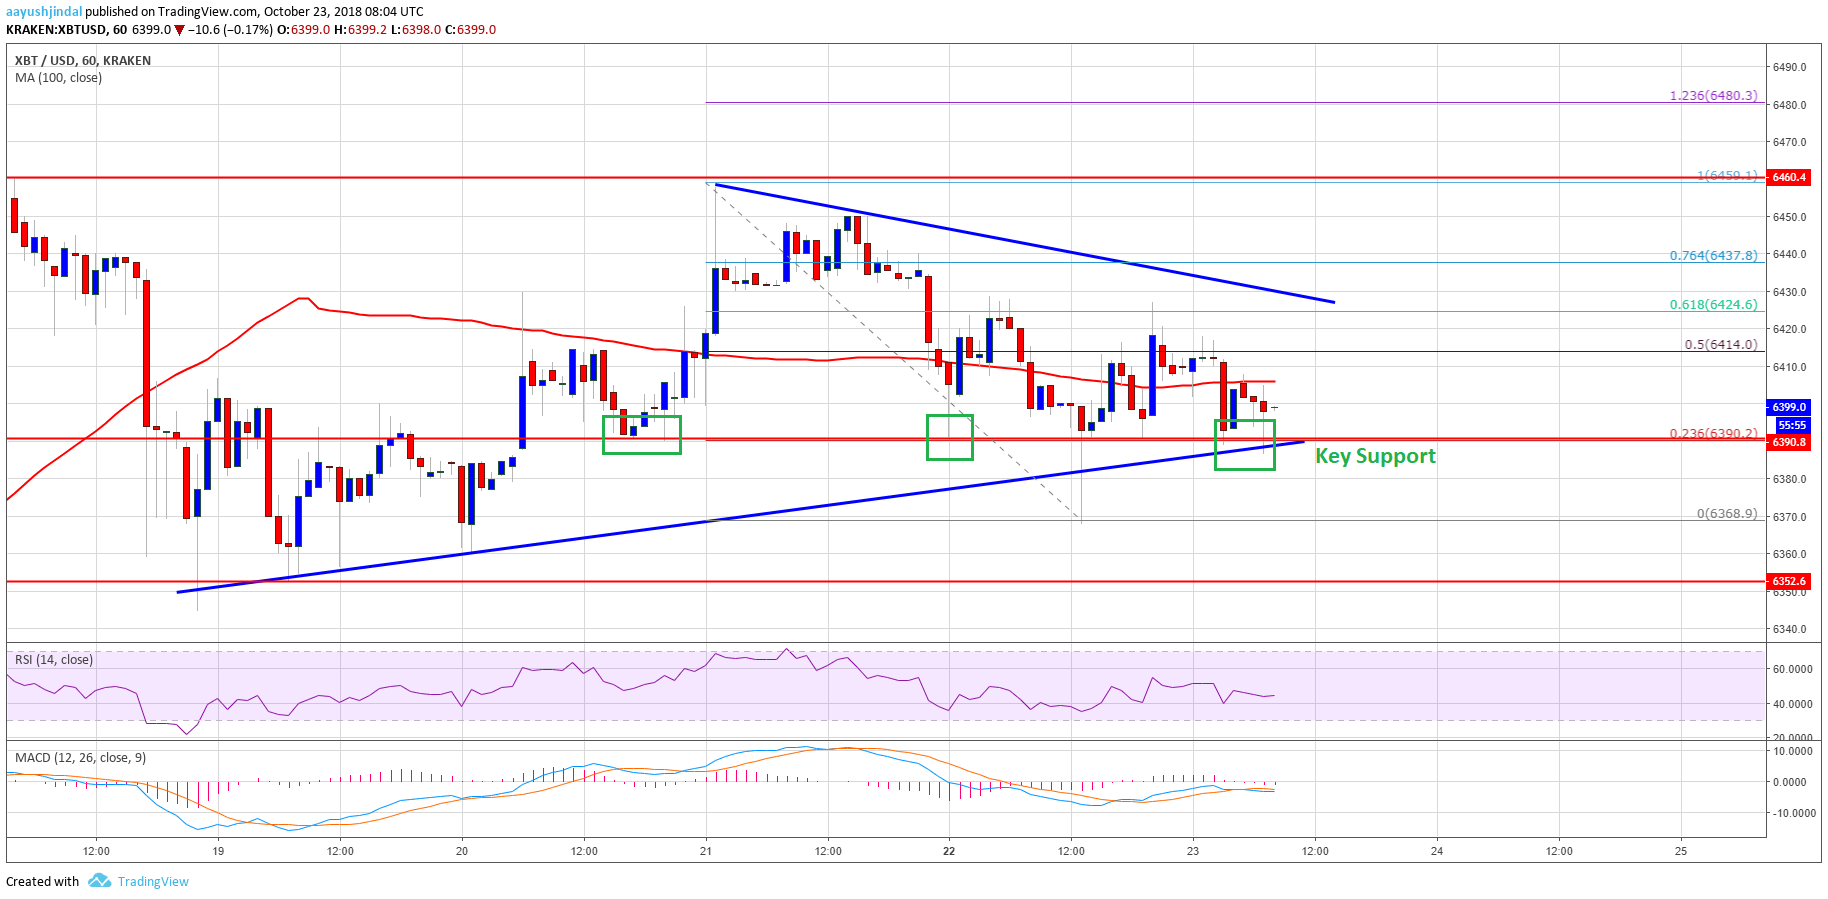Image resolution: width=1828 pixels, height=899 pixels.
Task: Click the RSI (14, close) indicator label
Action: click(x=54, y=660)
